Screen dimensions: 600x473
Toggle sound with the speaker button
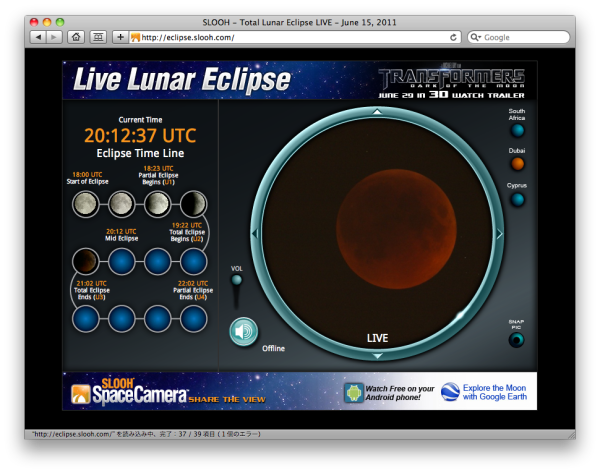click(x=244, y=331)
